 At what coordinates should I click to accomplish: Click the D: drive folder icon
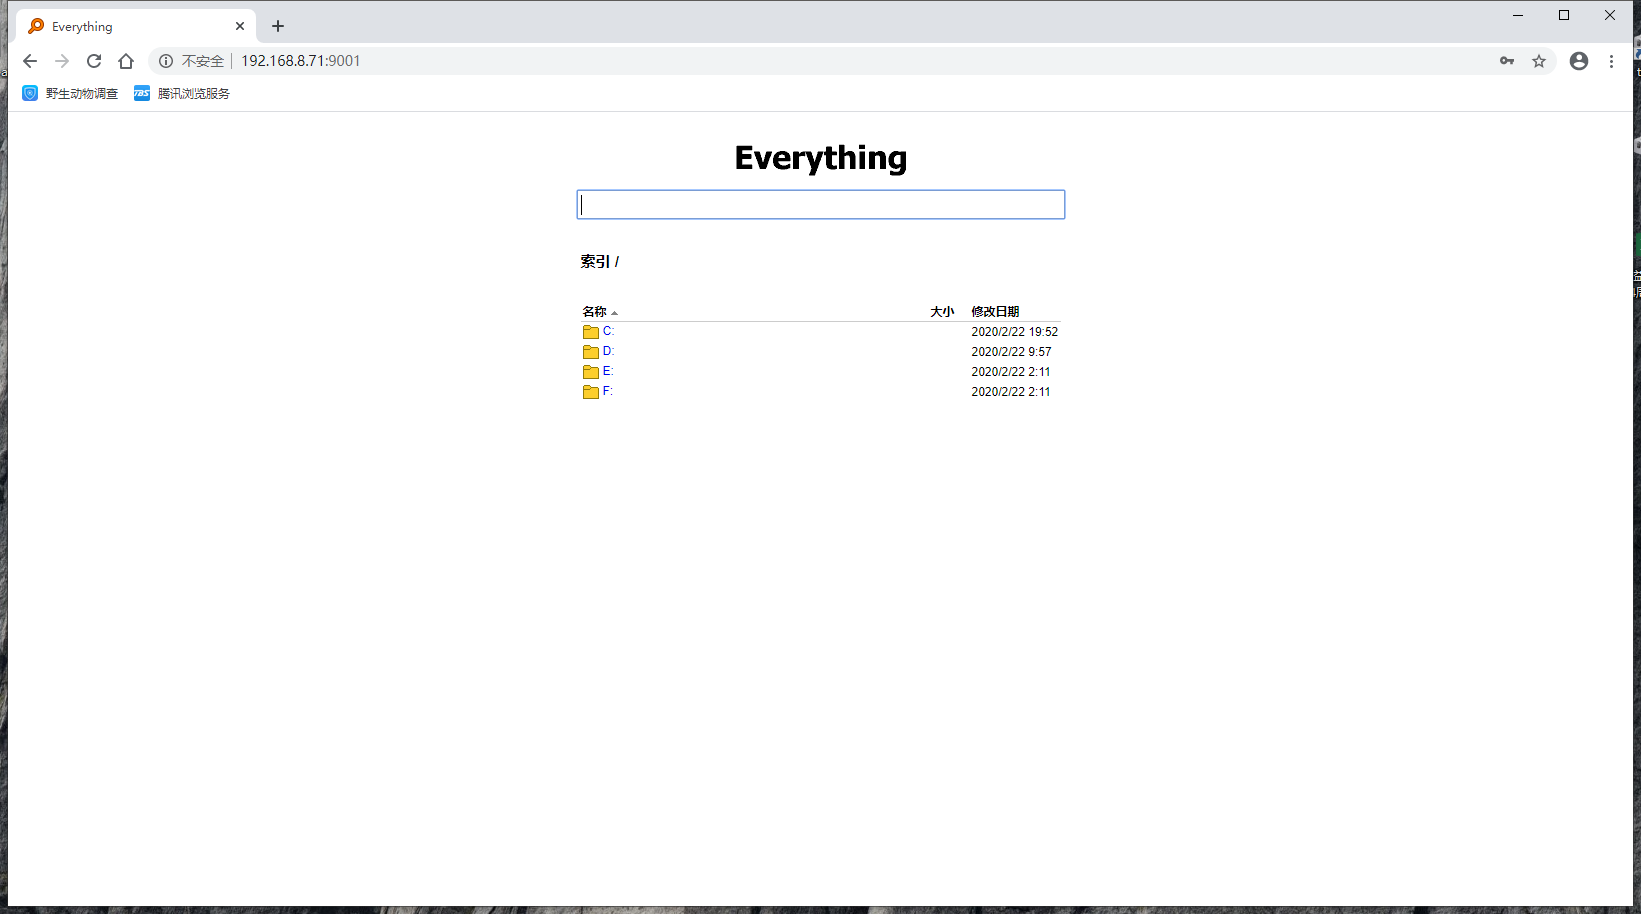tap(591, 352)
